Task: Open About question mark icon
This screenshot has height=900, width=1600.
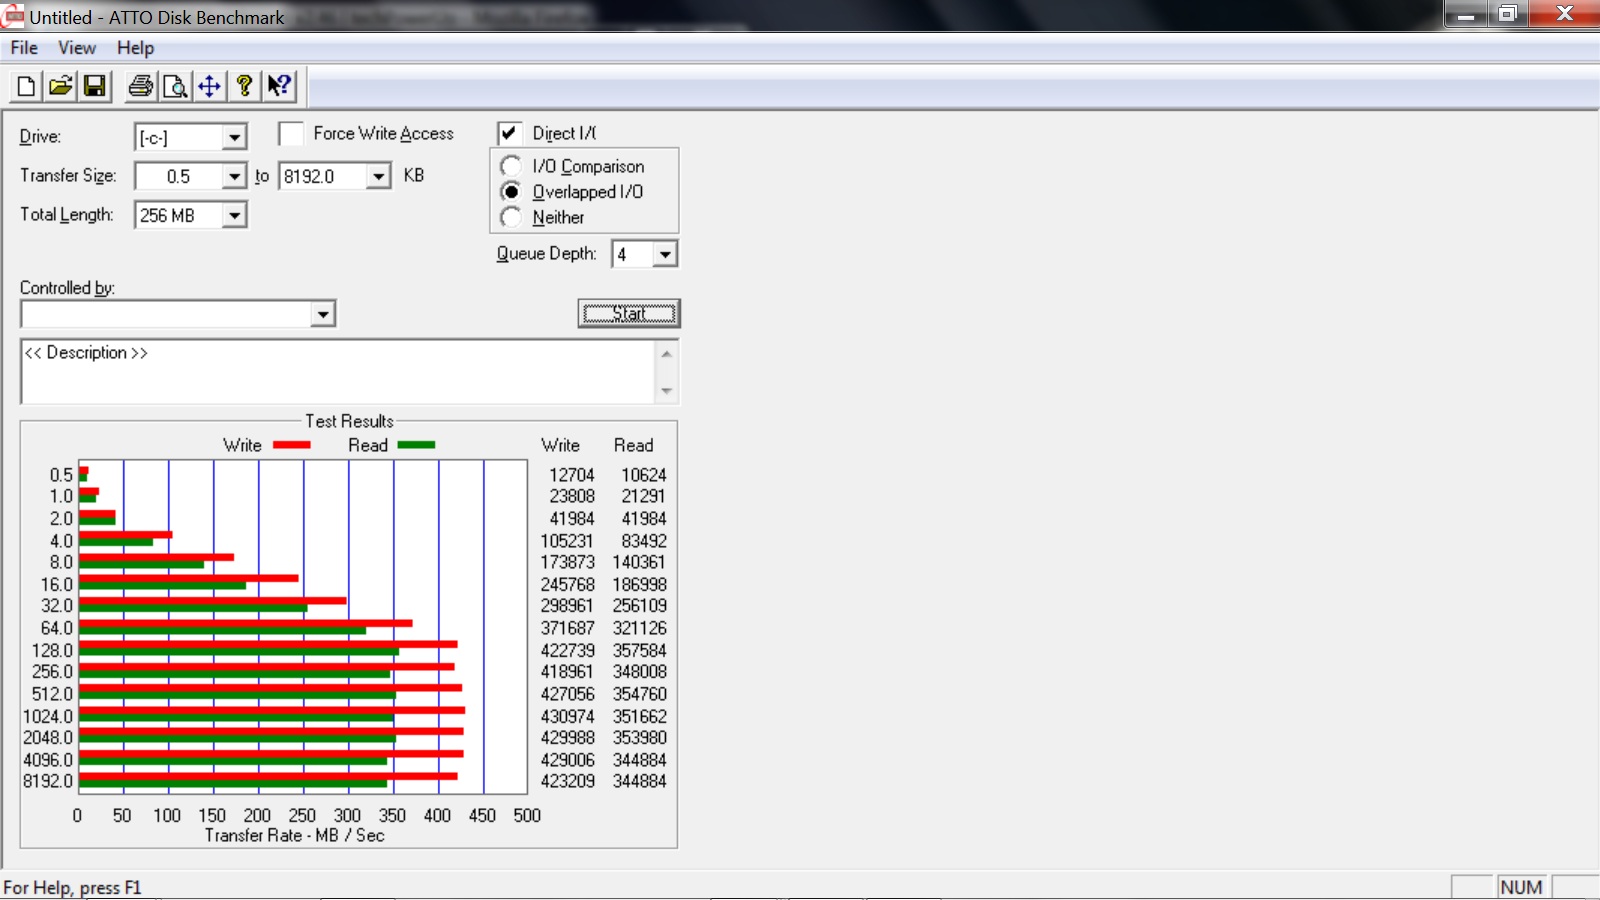Action: [x=244, y=87]
